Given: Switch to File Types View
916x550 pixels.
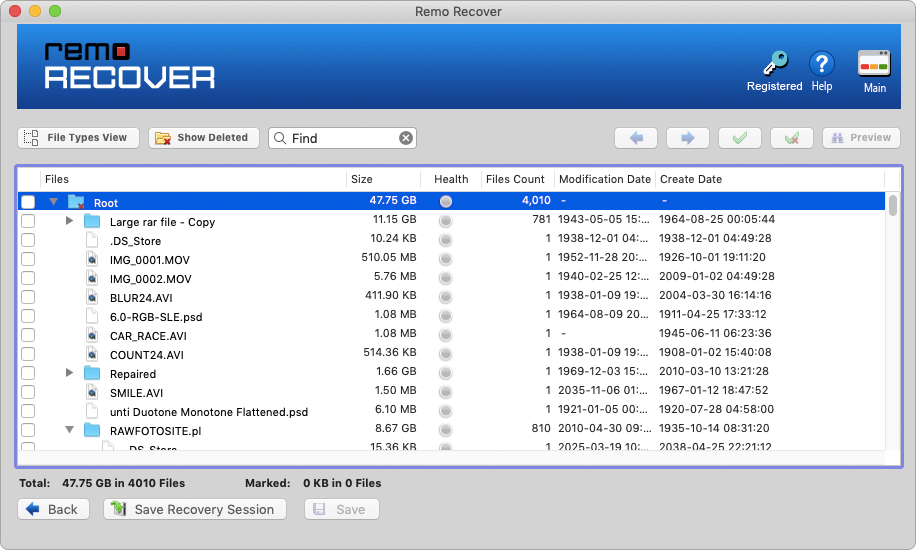Looking at the screenshot, I should [x=78, y=138].
